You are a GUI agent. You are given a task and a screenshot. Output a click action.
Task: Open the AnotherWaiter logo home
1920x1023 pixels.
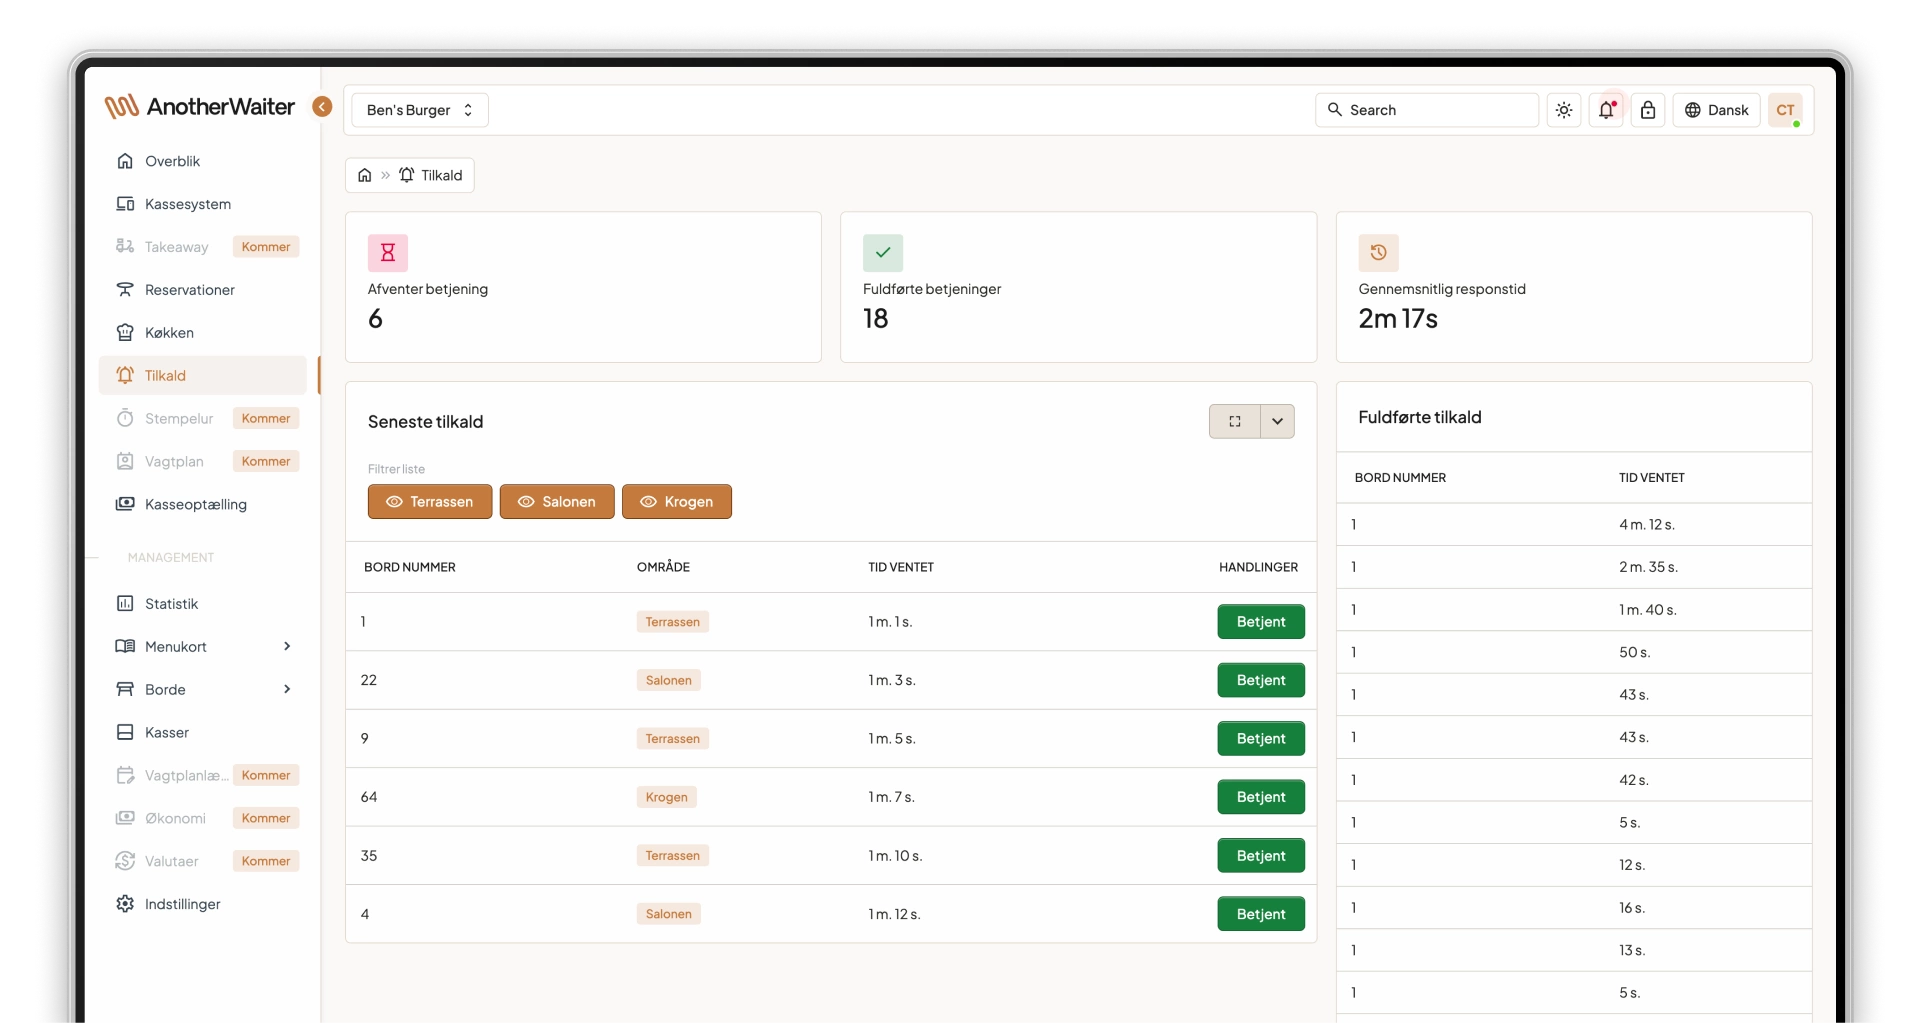tap(200, 107)
